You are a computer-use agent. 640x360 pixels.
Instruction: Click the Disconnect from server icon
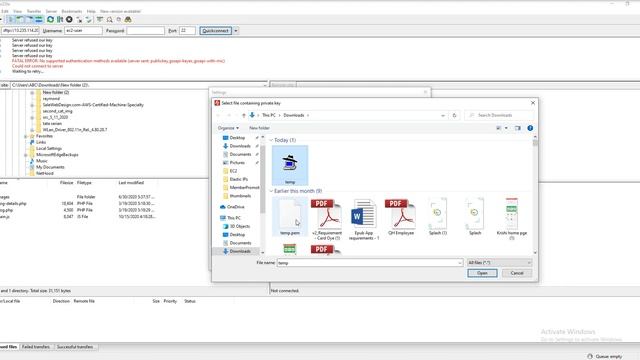tap(79, 20)
